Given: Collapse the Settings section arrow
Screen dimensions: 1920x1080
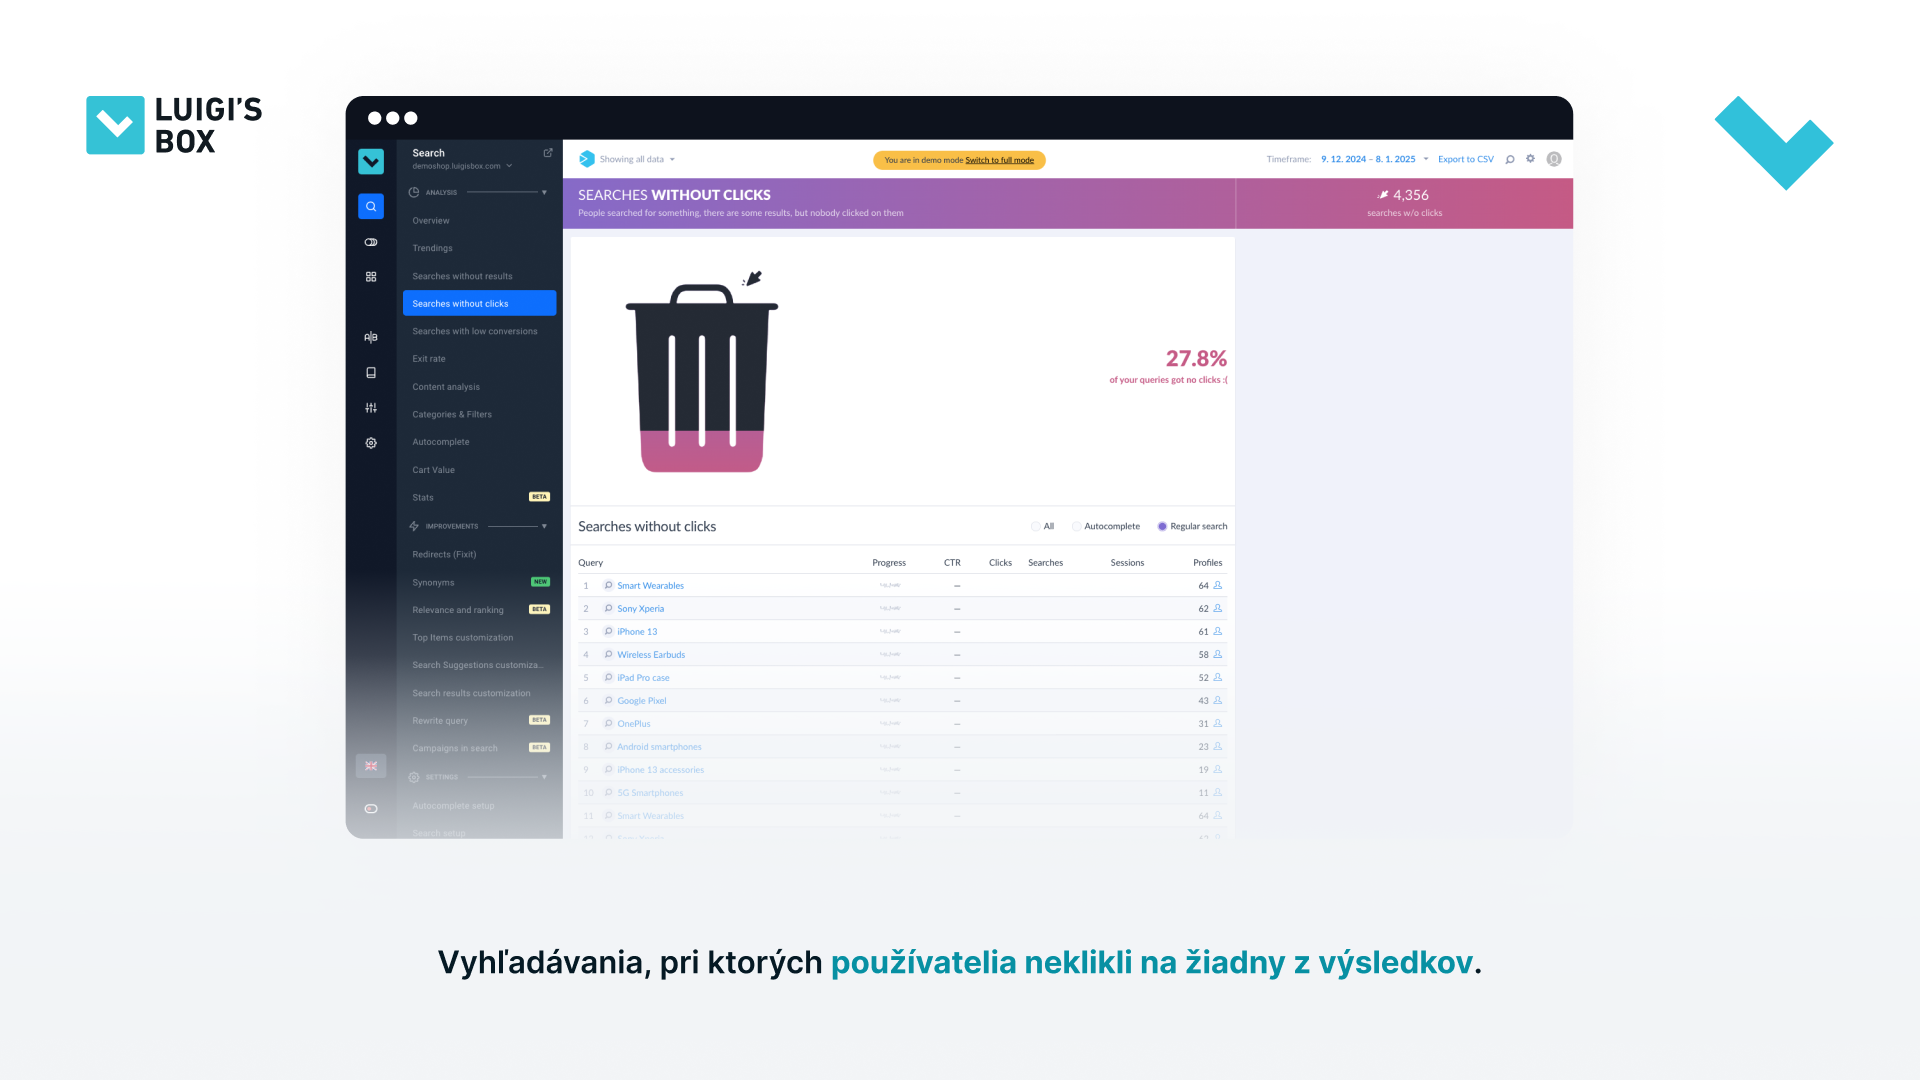Looking at the screenshot, I should (x=544, y=777).
